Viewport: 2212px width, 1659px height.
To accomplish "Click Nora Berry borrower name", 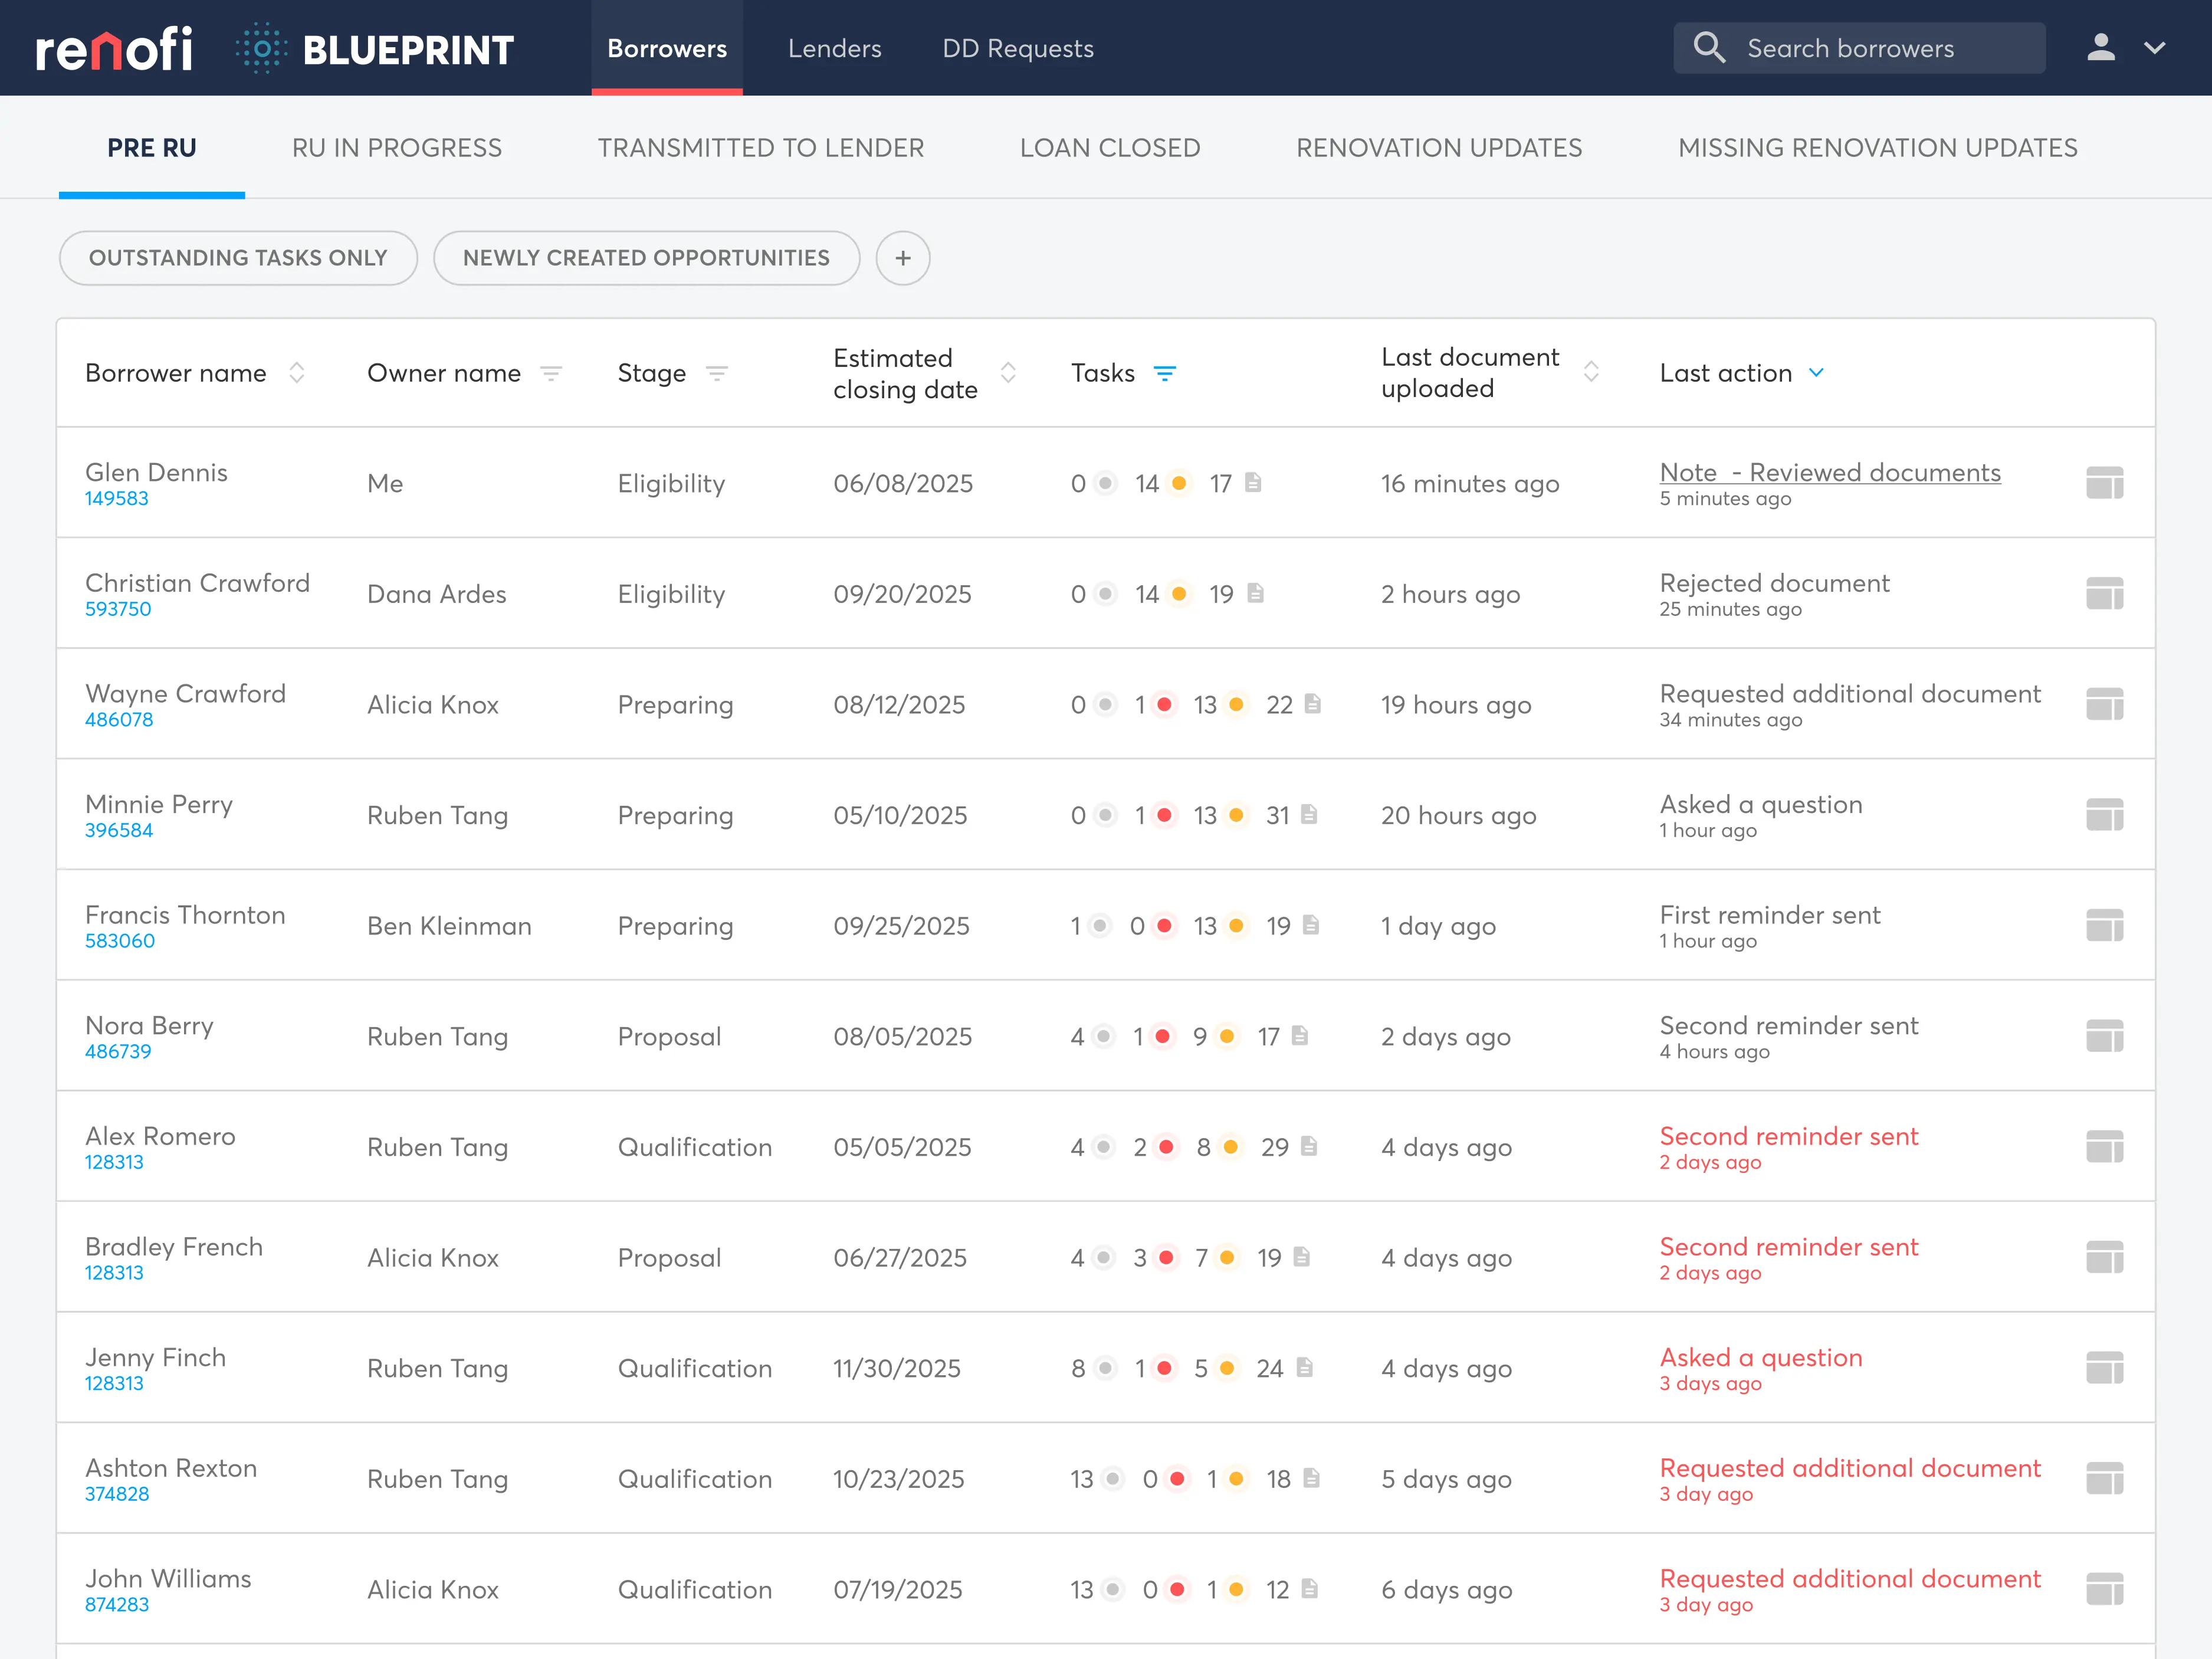I will tap(149, 1025).
